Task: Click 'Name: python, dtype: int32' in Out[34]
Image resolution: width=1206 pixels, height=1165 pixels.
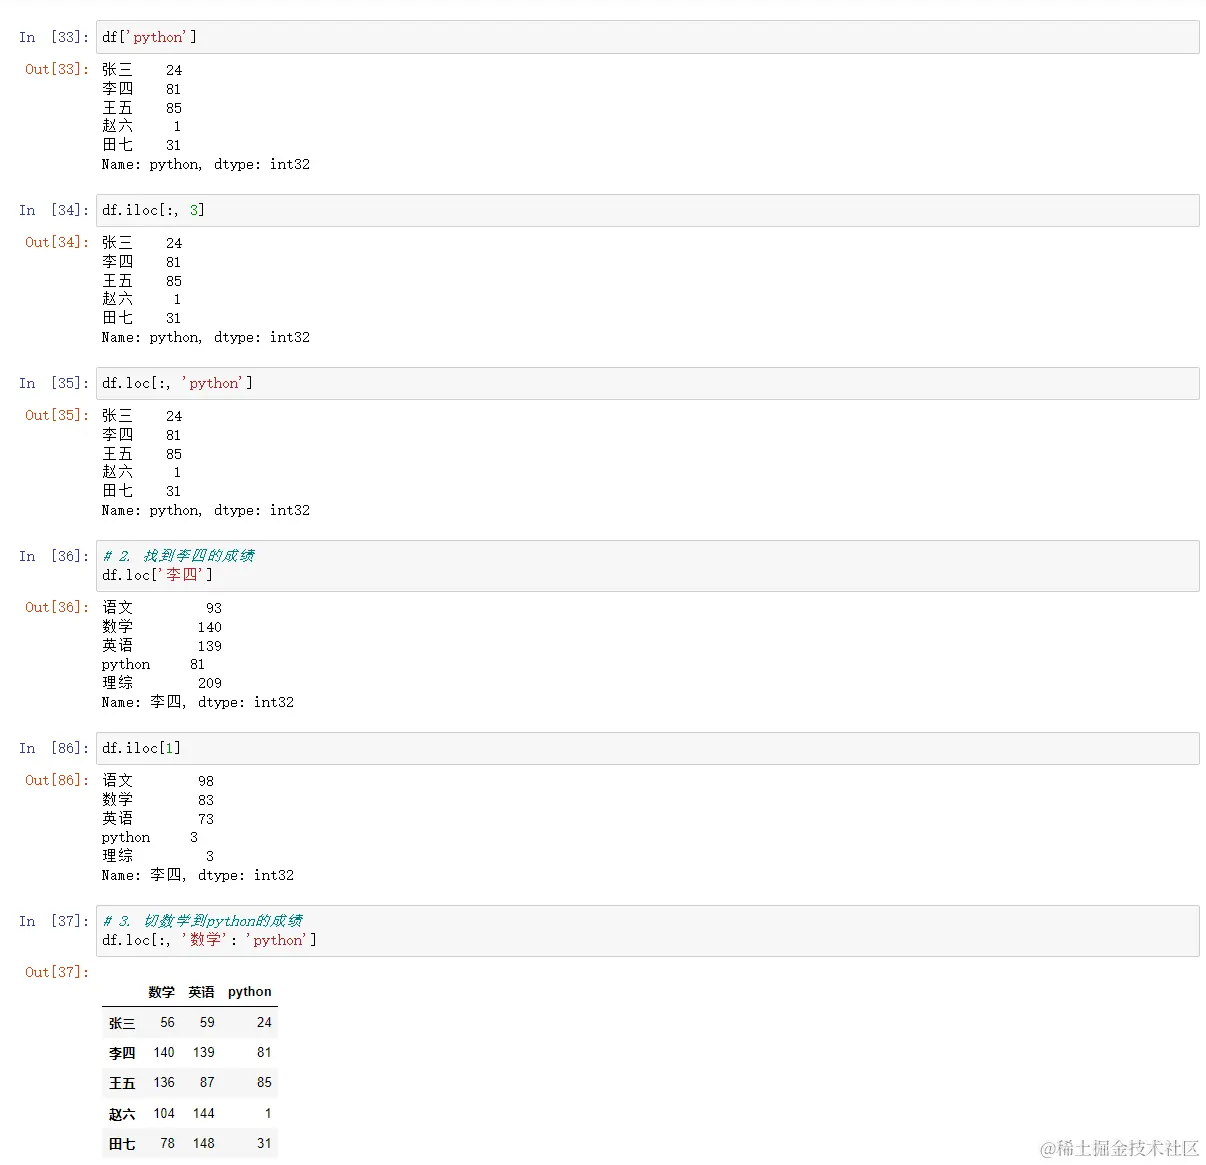Action: (x=206, y=338)
